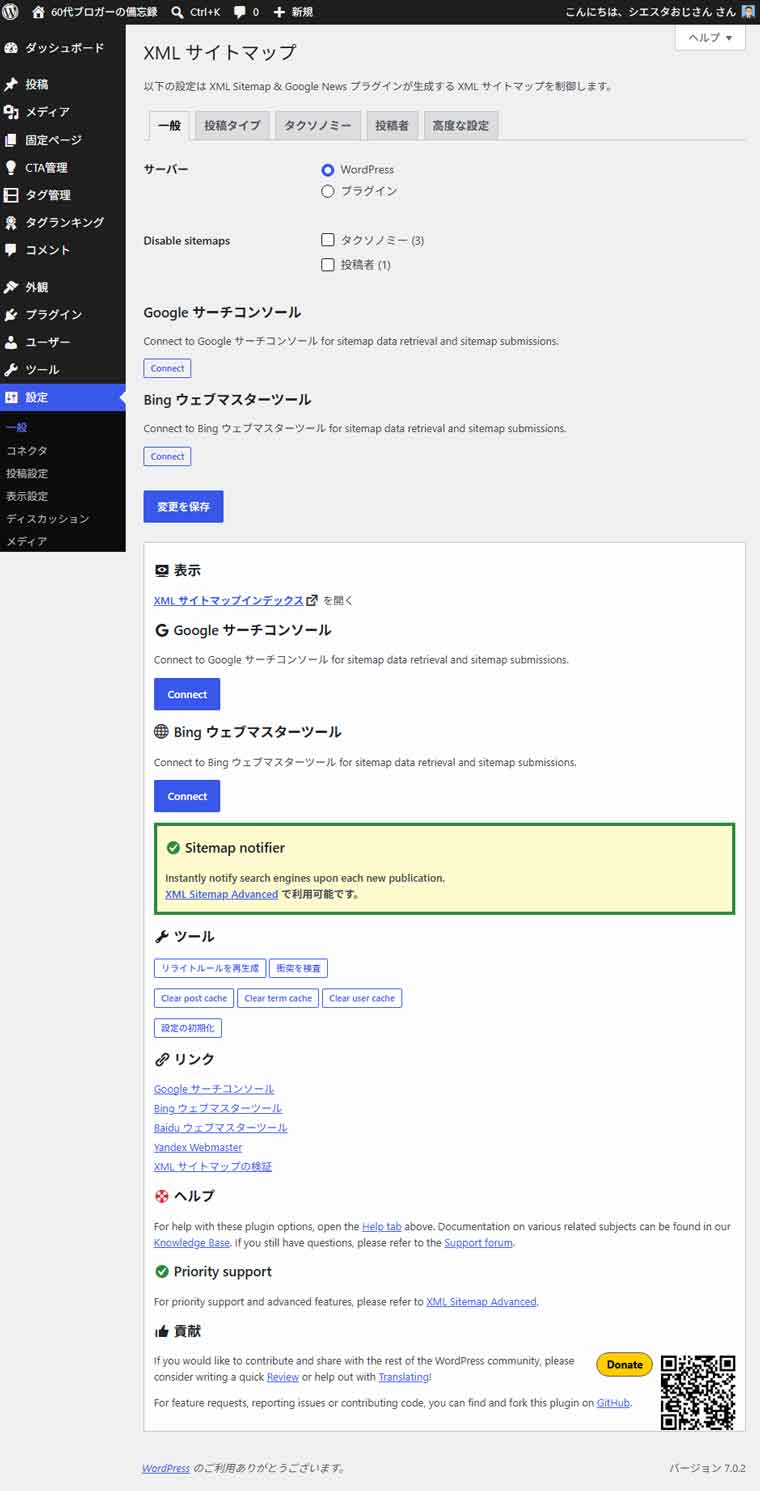Click the タグランキング award icon

[11, 222]
